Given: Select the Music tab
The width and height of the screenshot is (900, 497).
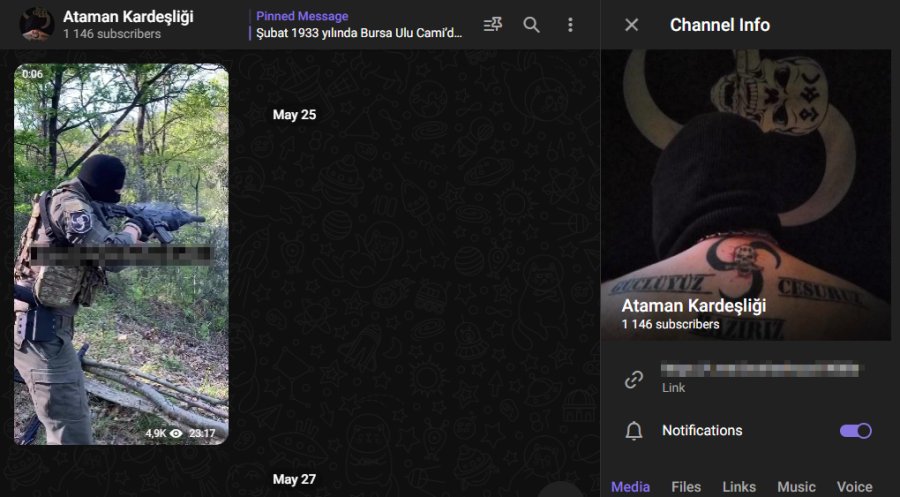Looking at the screenshot, I should 796,487.
